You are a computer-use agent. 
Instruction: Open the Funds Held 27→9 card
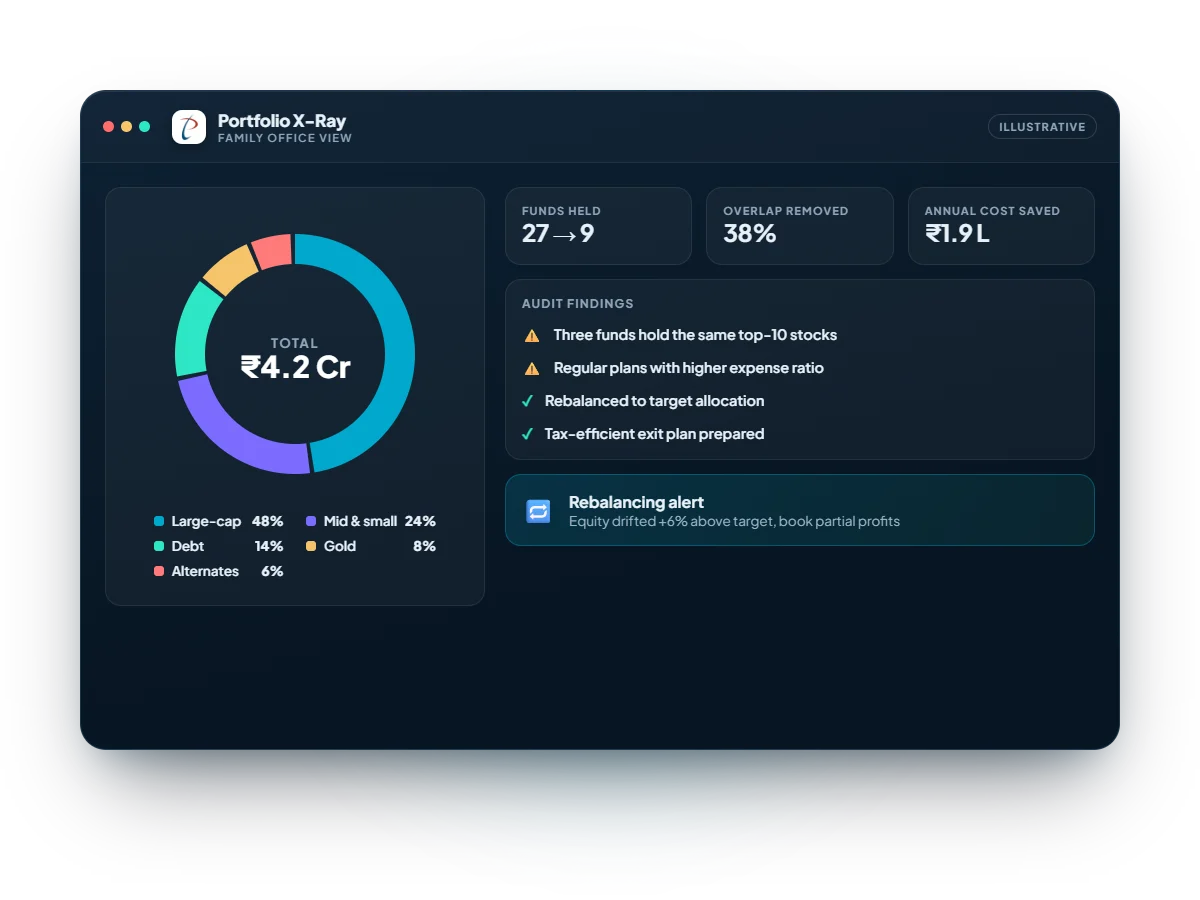(x=598, y=226)
